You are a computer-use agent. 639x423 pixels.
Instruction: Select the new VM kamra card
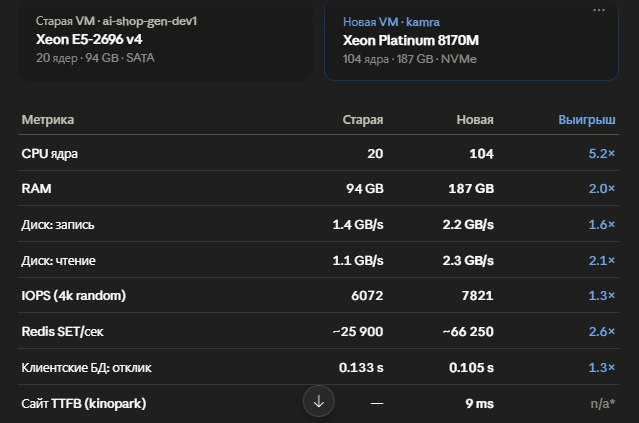(x=472, y=40)
